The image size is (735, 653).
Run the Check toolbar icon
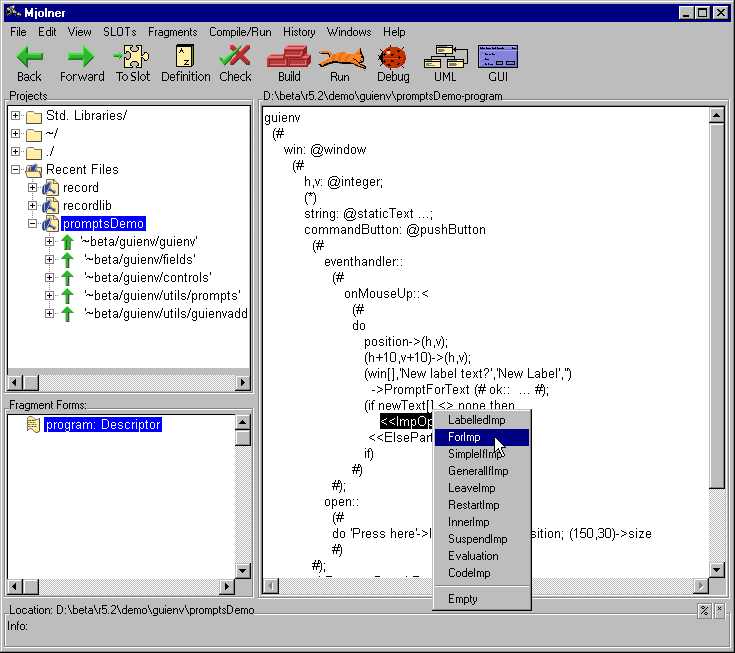point(235,57)
